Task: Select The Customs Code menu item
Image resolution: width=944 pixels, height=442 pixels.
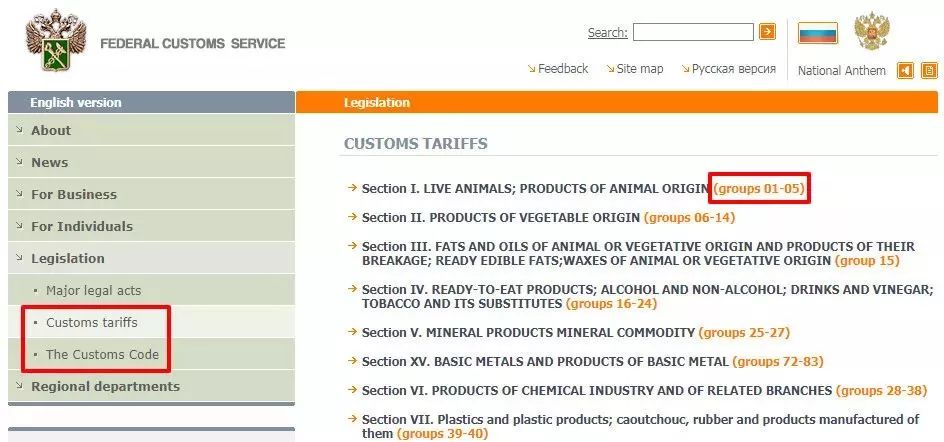Action: pos(102,354)
